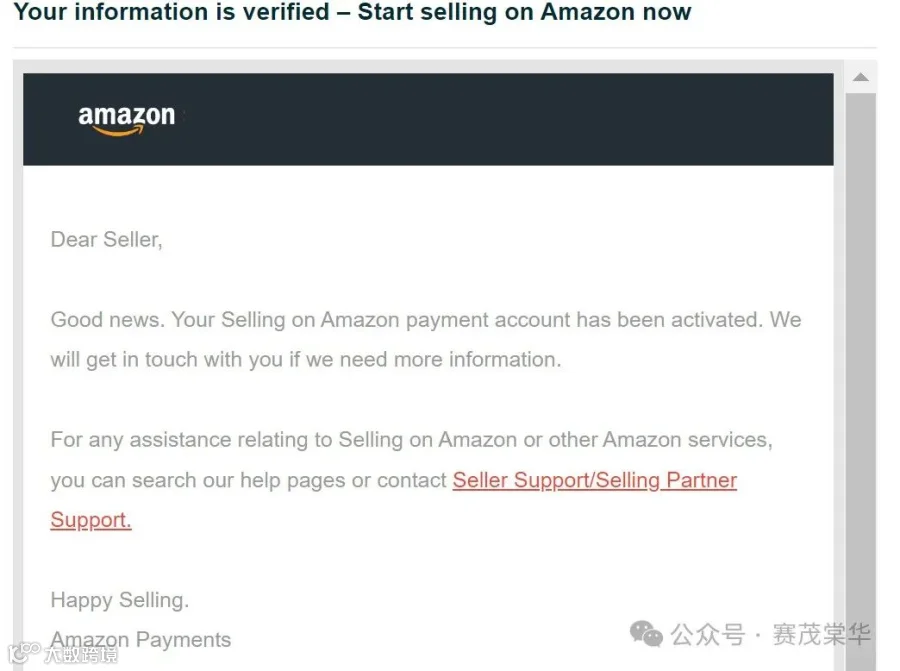Select the 'Your information is verified' subject title
Image resolution: width=900 pixels, height=671 pixels.
pos(172,12)
